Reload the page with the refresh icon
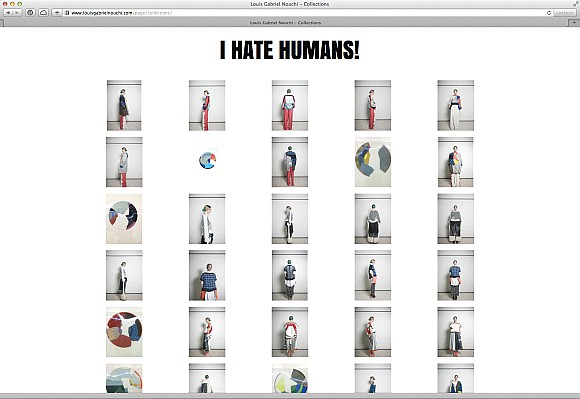 tap(549, 13)
